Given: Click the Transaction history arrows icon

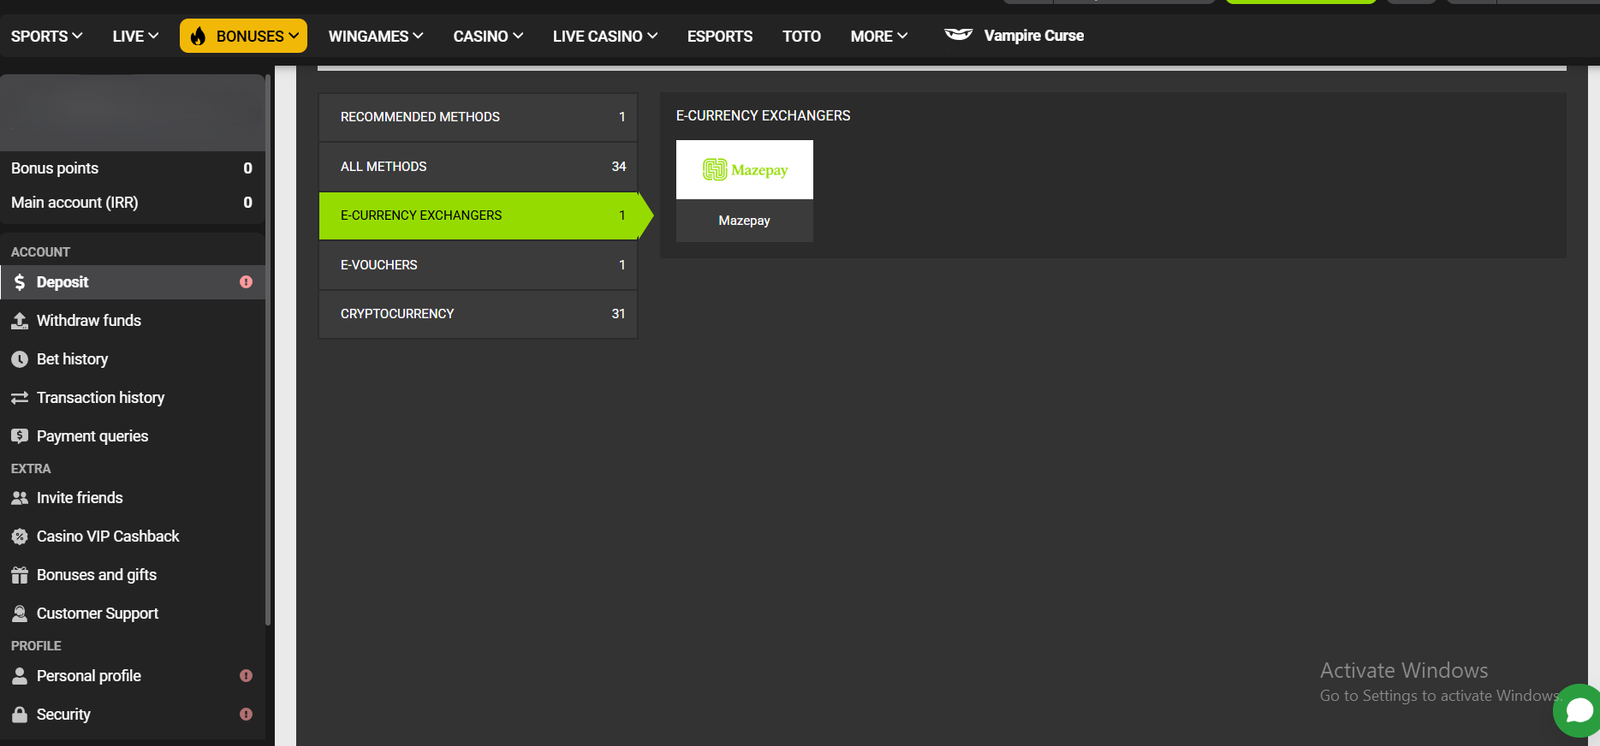Looking at the screenshot, I should [x=19, y=398].
